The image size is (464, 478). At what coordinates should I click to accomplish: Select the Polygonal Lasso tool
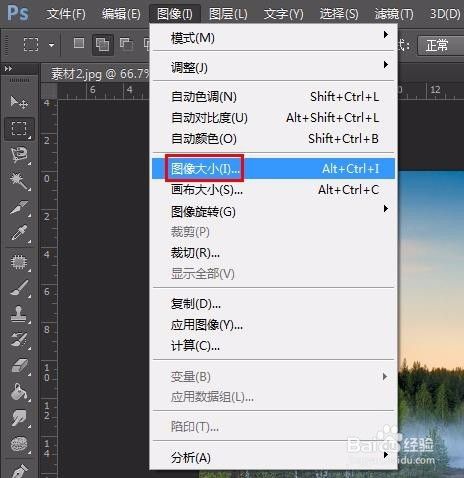(19, 155)
